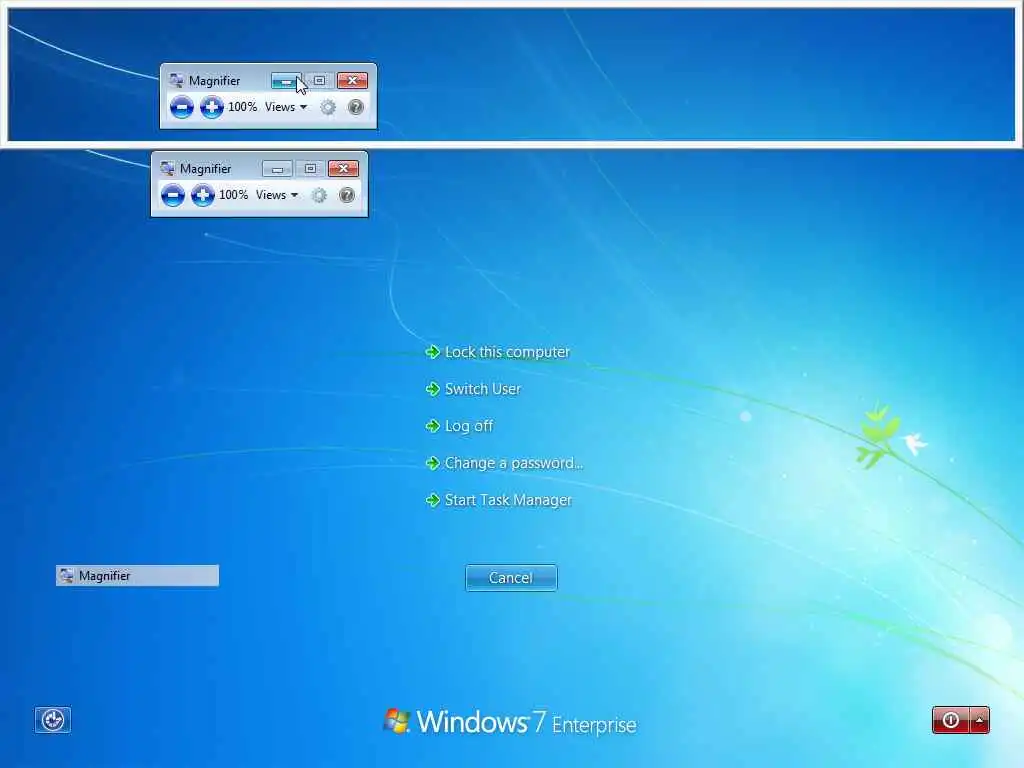Viewport: 1024px width, 768px height.
Task: Open Change a password option
Action: 504,463
